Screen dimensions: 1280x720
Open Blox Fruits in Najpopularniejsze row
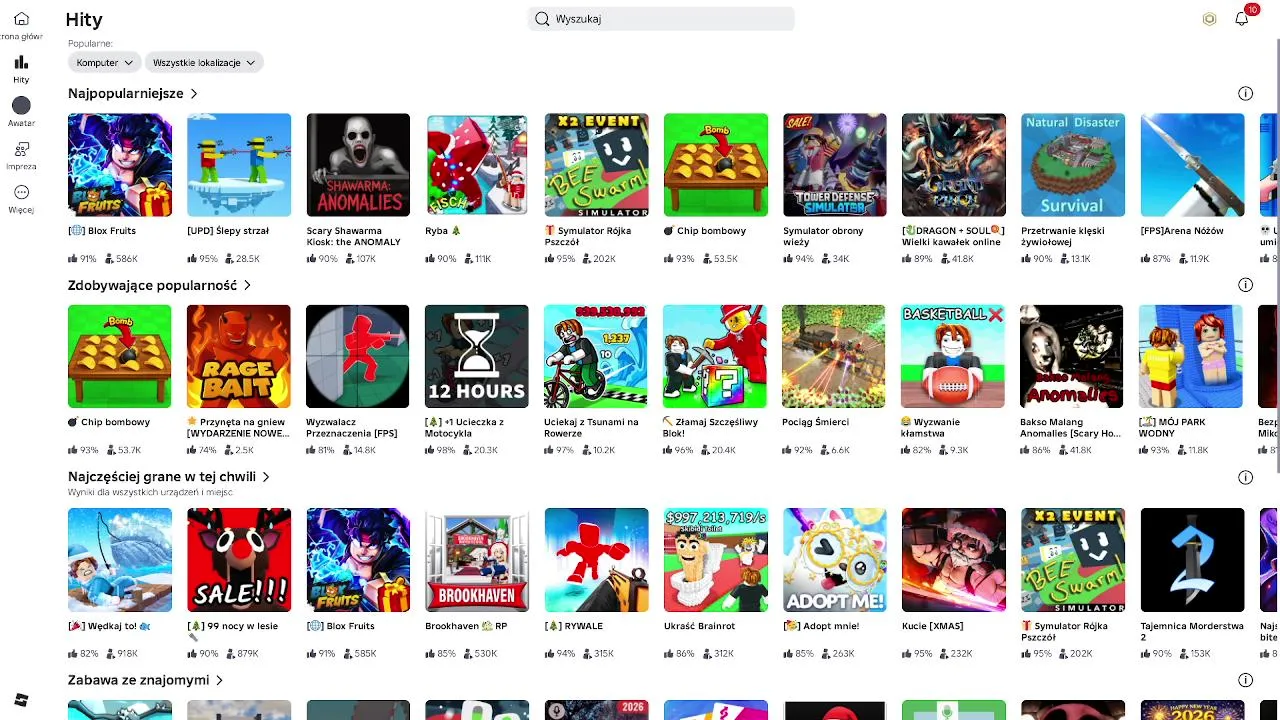pos(120,165)
